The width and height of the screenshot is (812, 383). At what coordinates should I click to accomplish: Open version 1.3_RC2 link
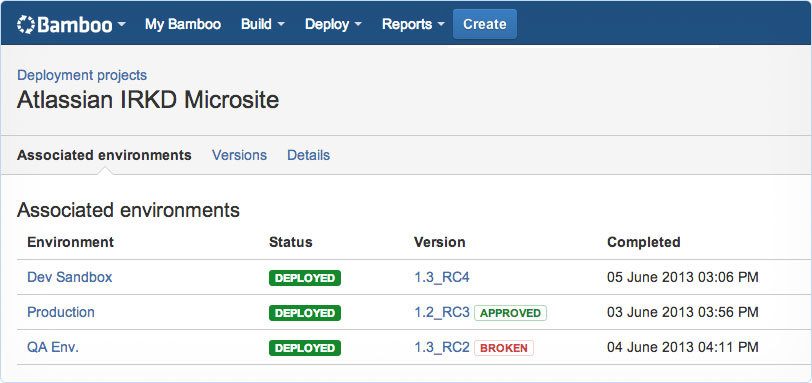(442, 348)
